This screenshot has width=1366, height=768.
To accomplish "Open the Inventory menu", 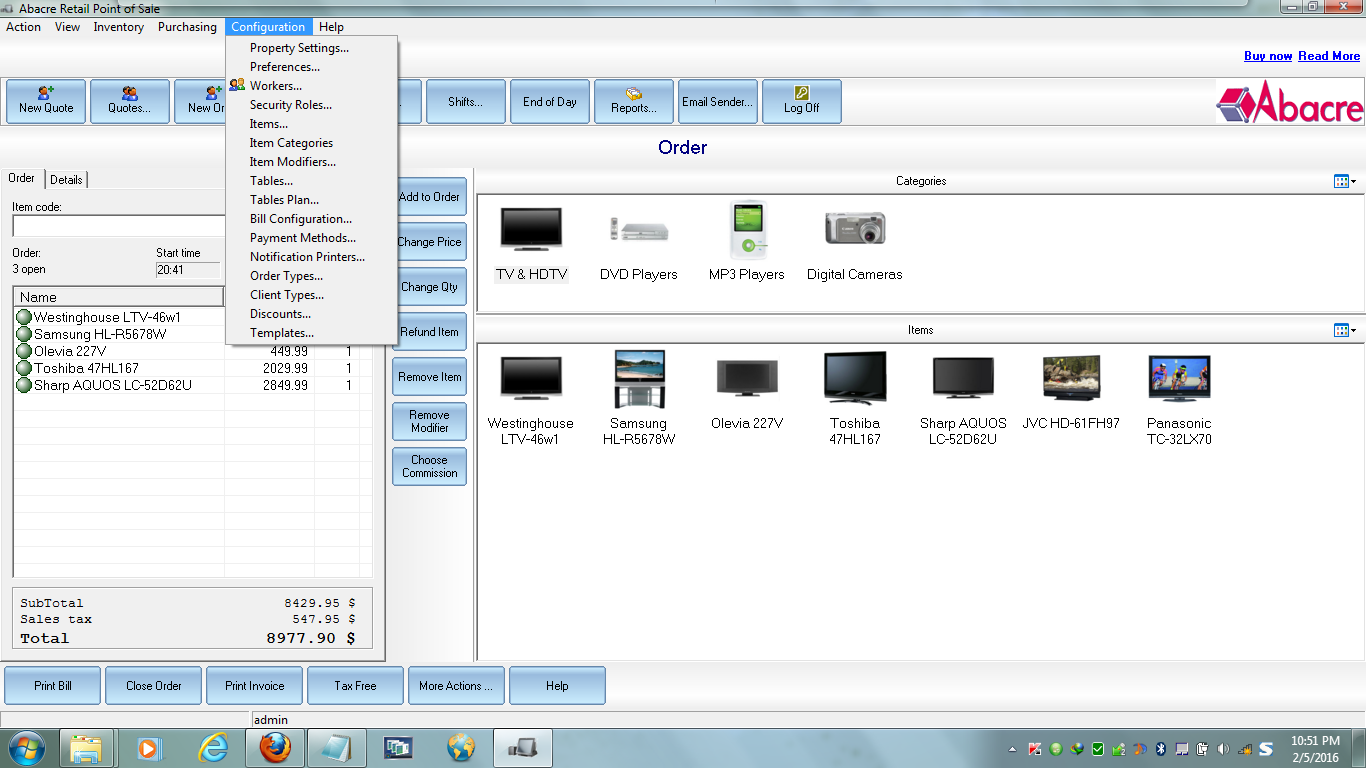I will click(119, 27).
